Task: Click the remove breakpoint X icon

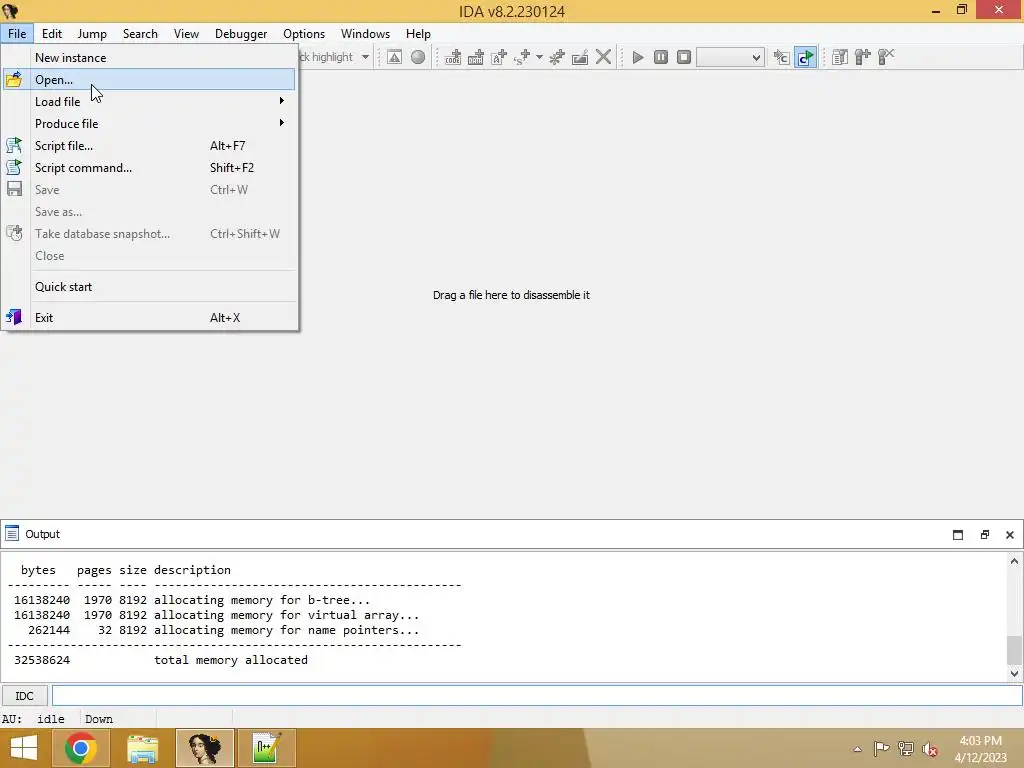Action: click(x=886, y=57)
